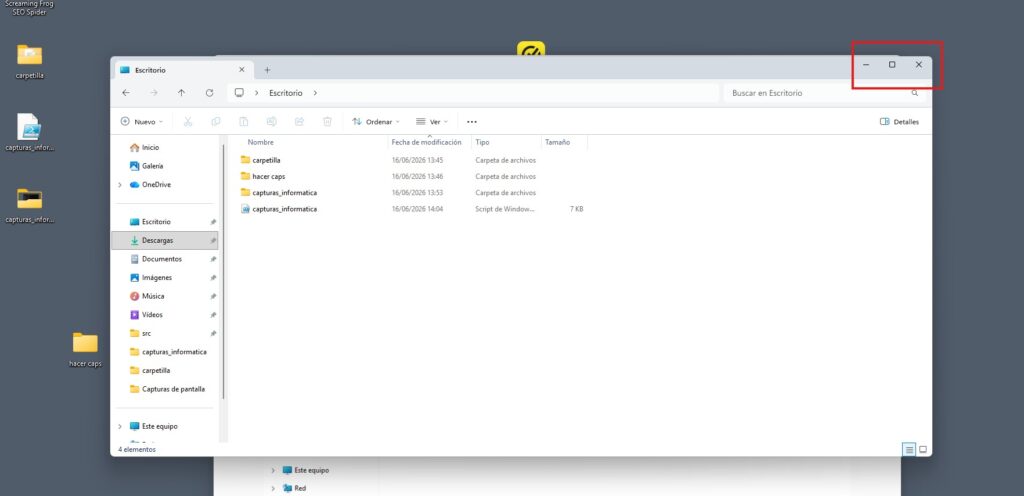
Task: Open the three-dots more options menu
Action: (x=472, y=122)
